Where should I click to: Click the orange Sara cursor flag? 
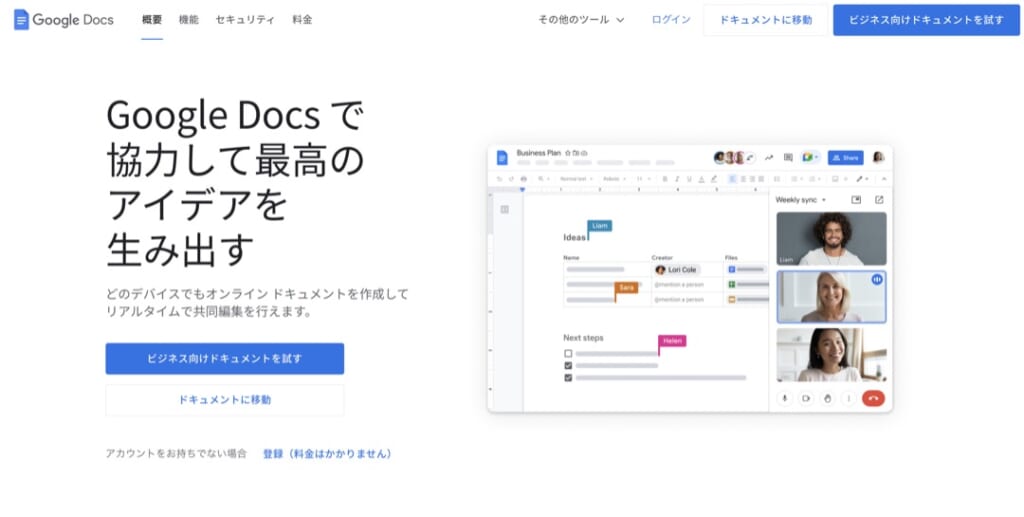[626, 287]
